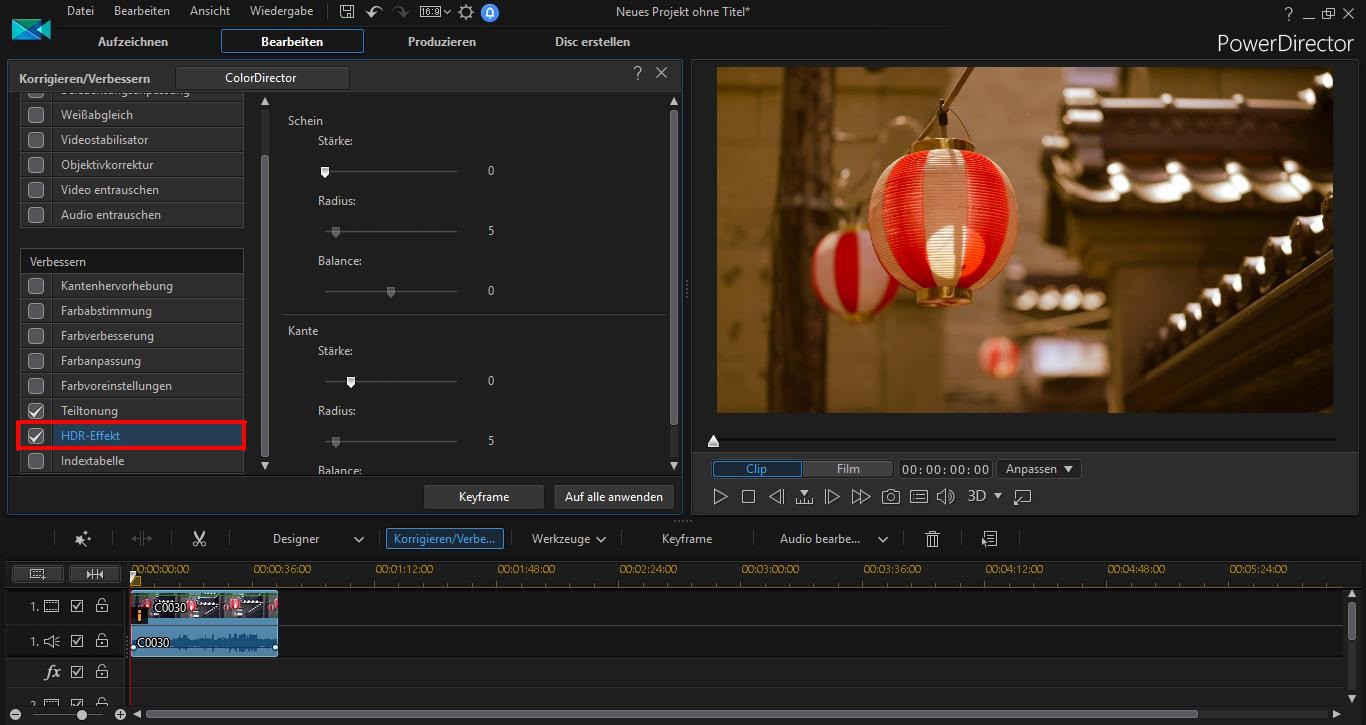Open preview quality/subtitle settings icon
The image size is (1366, 725).
(x=919, y=496)
